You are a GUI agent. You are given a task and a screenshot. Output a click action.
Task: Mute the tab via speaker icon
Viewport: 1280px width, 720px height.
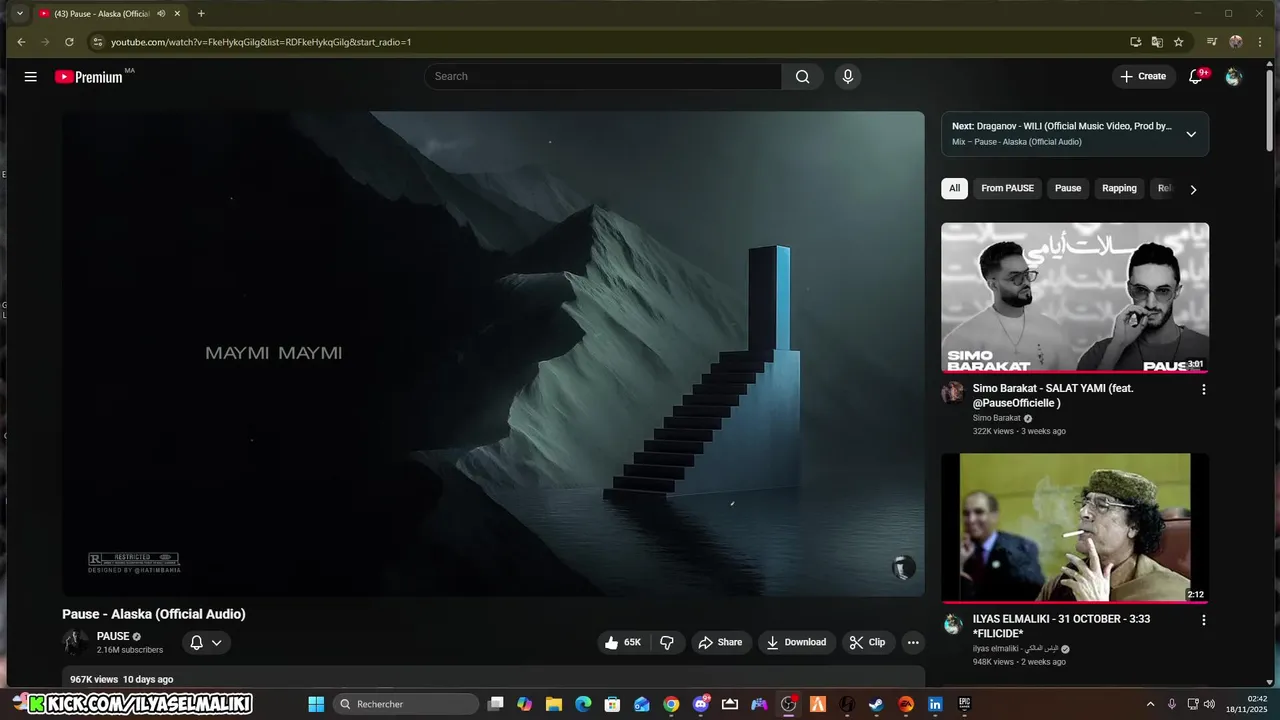(161, 14)
